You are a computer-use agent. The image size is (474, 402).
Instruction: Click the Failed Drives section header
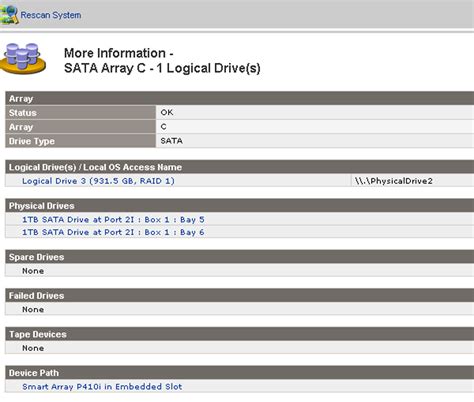click(x=240, y=296)
